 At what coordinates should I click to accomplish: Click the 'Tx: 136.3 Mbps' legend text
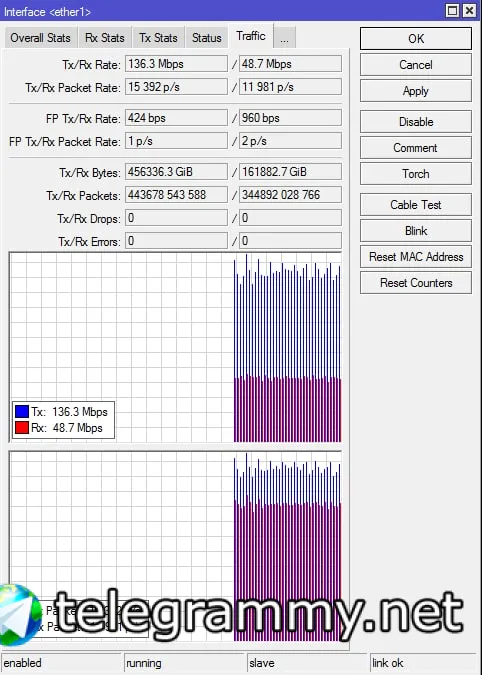point(69,412)
